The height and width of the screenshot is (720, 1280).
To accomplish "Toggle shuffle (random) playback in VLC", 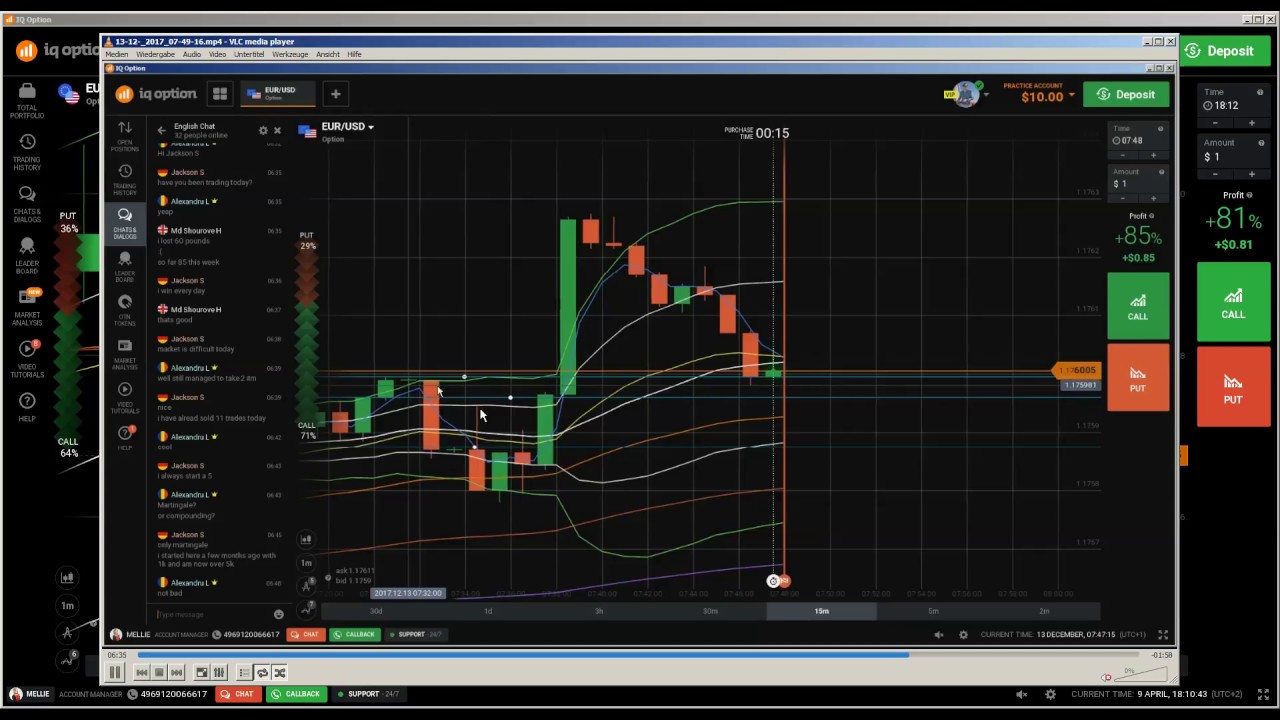I will click(280, 673).
